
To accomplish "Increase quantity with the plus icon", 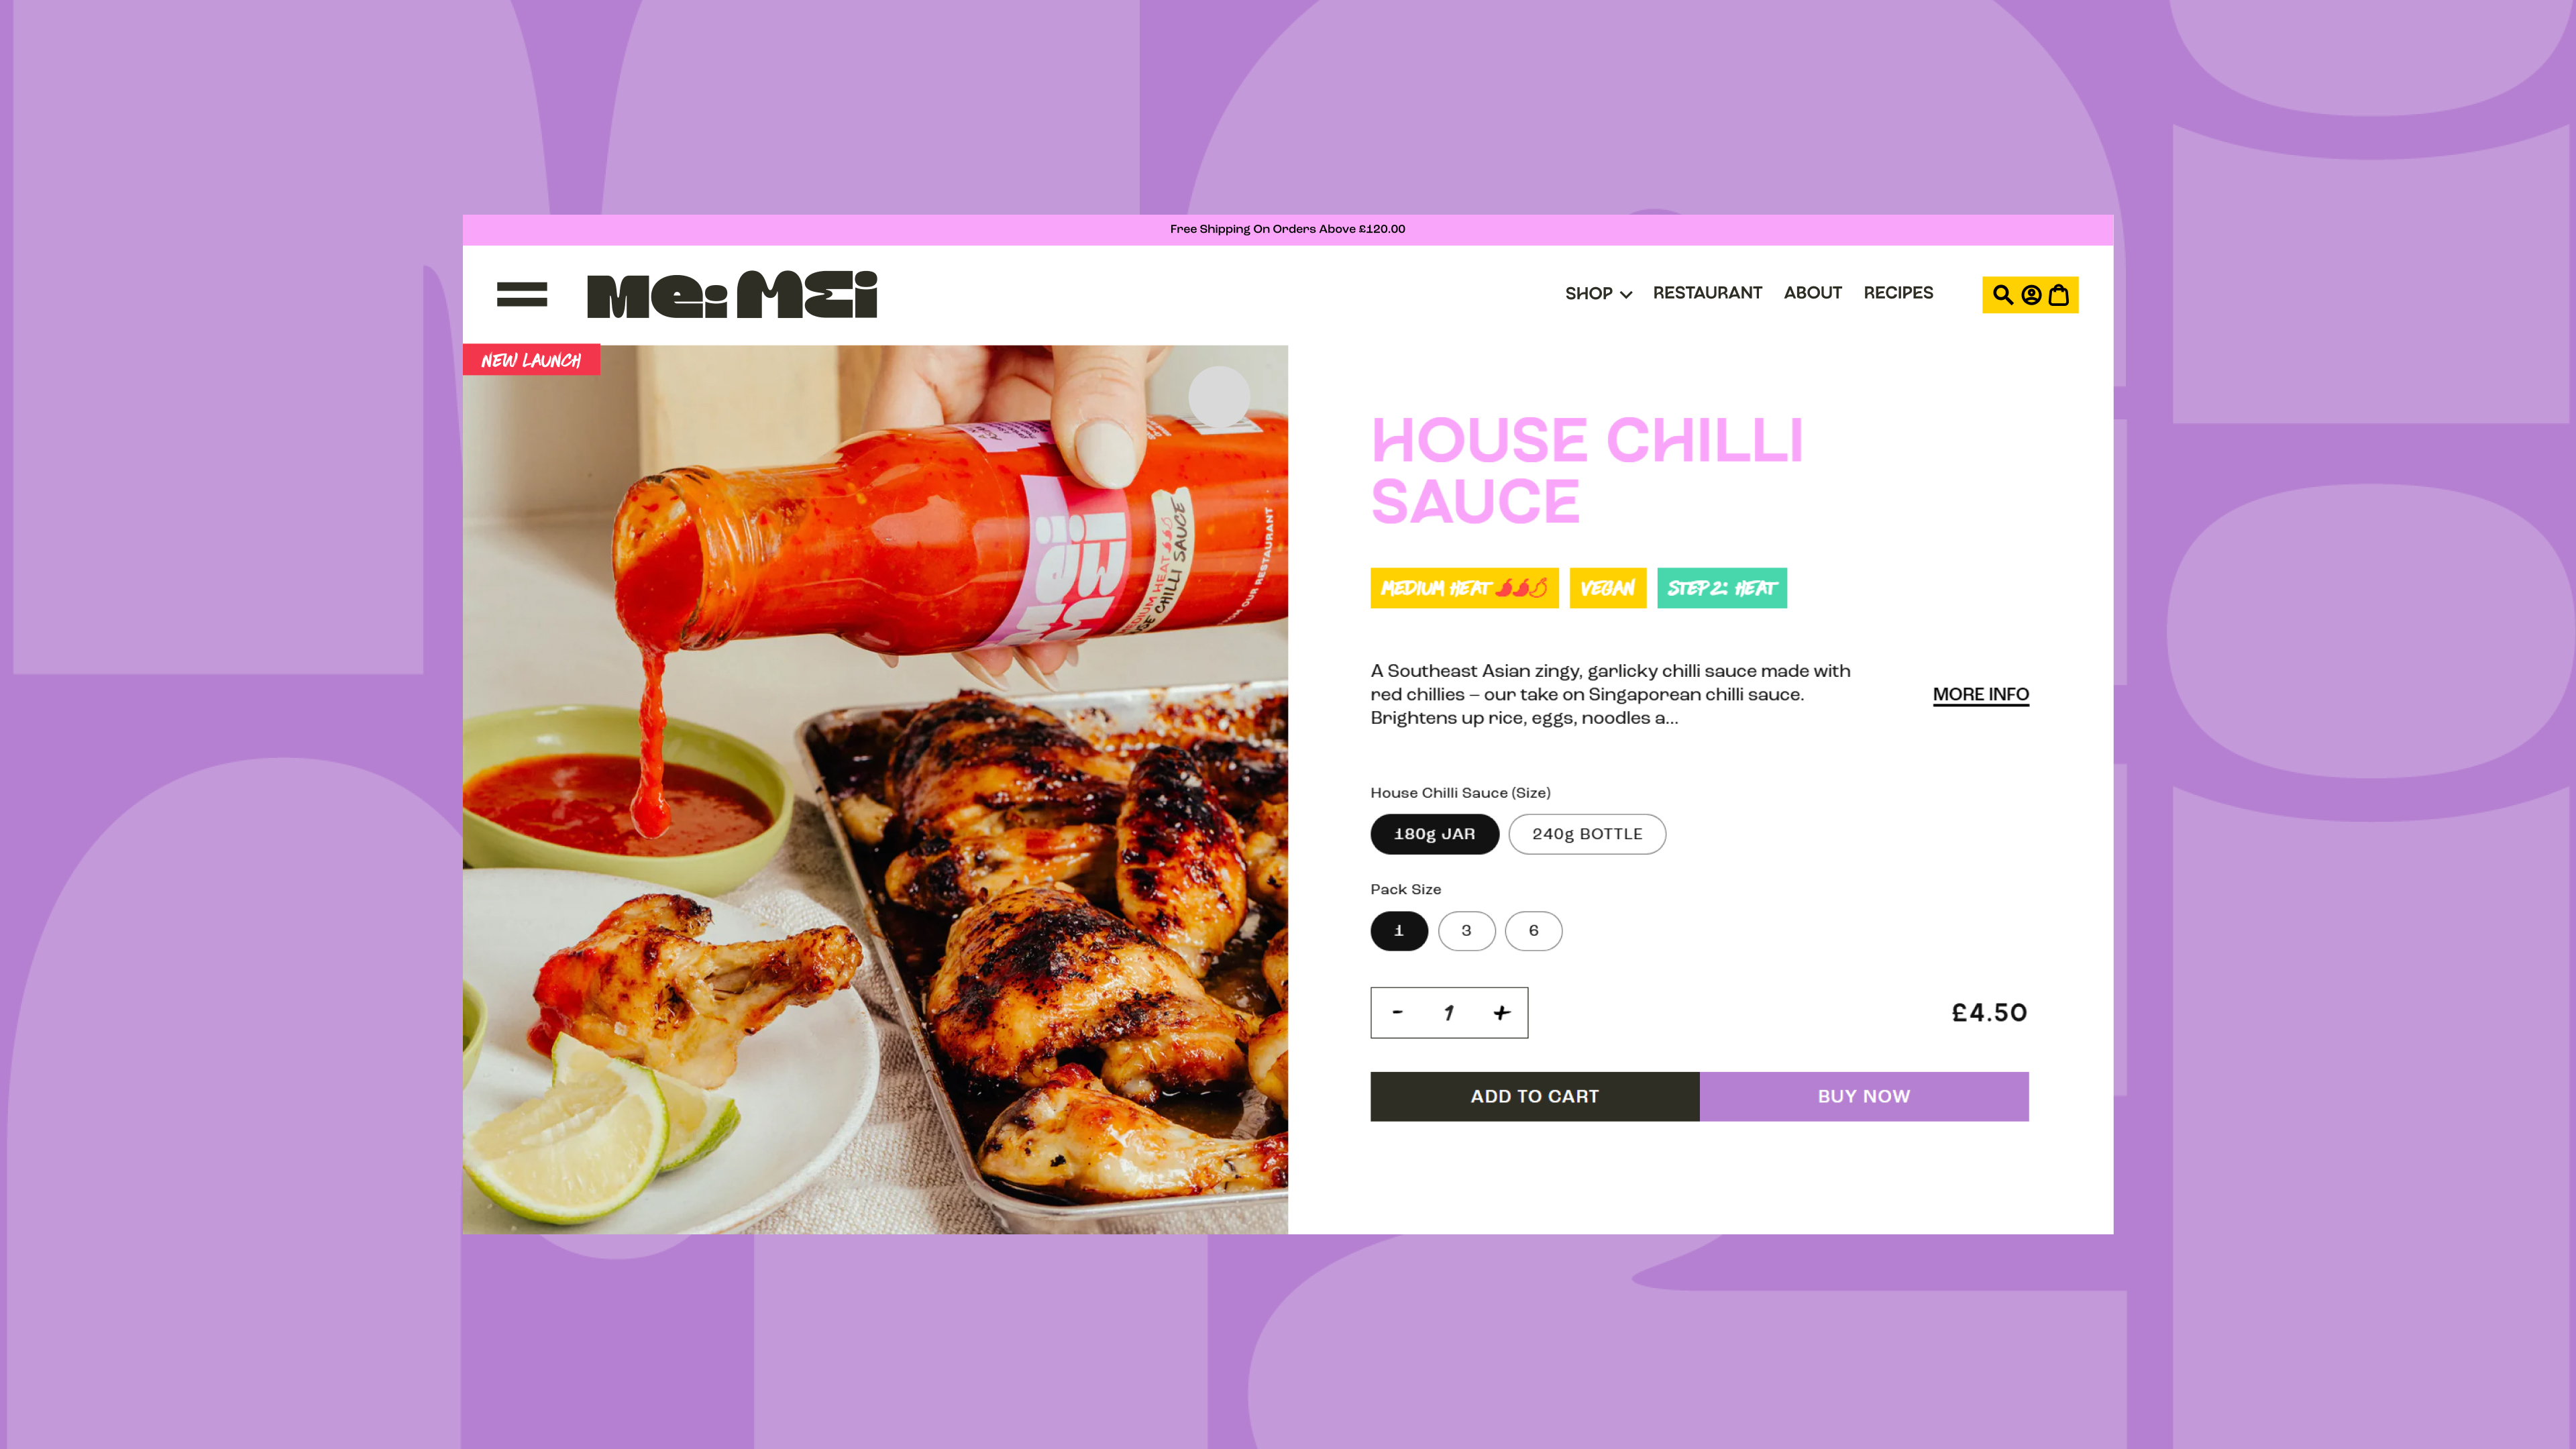I will pos(1502,1013).
